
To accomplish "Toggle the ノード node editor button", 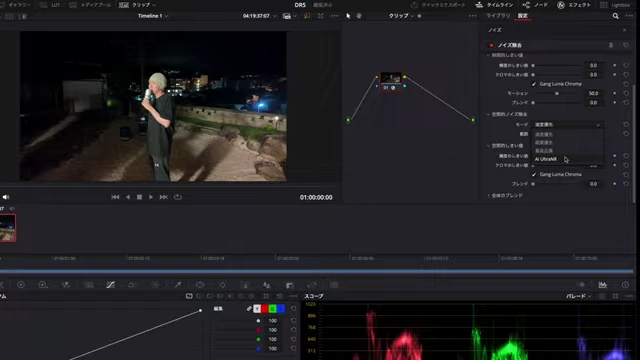I will coord(535,5).
